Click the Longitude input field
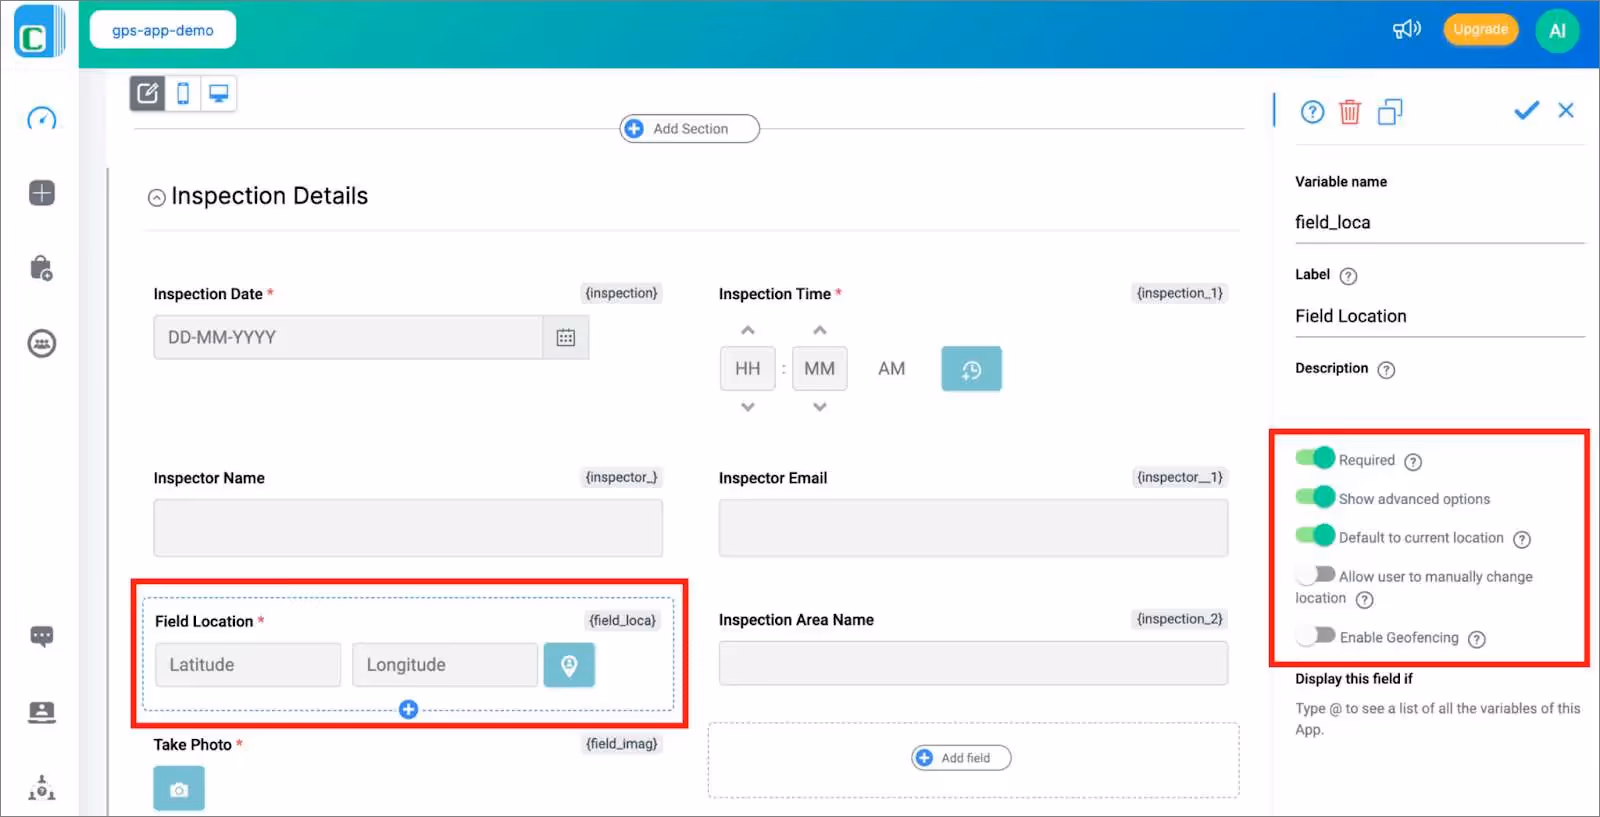This screenshot has width=1600, height=817. [x=445, y=665]
